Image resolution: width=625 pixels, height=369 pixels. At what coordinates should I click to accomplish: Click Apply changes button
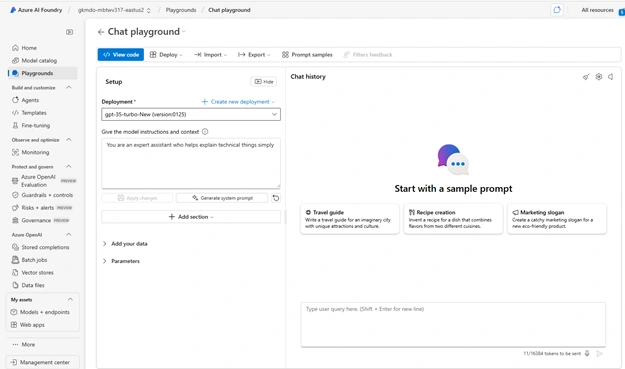137,198
